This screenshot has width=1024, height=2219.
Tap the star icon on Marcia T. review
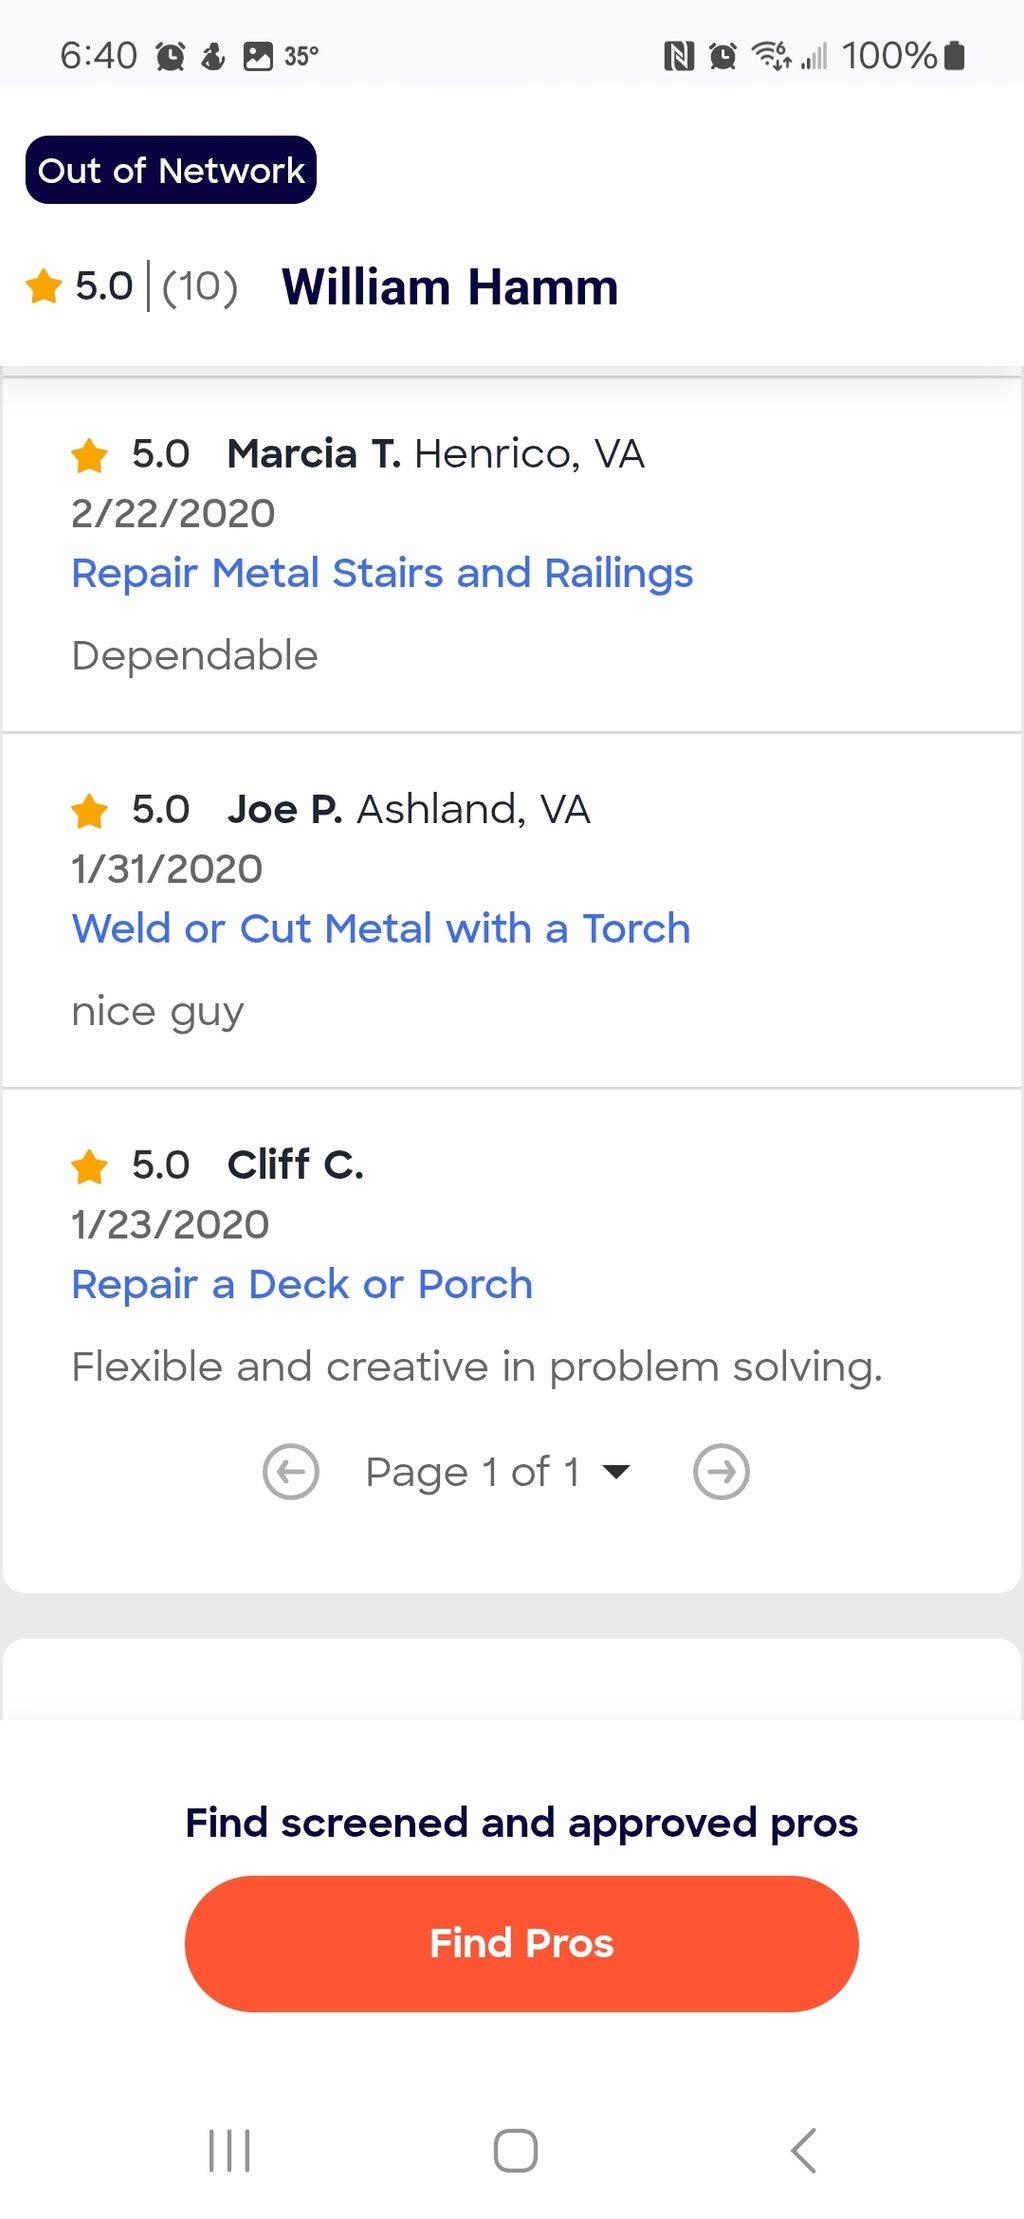pos(90,455)
